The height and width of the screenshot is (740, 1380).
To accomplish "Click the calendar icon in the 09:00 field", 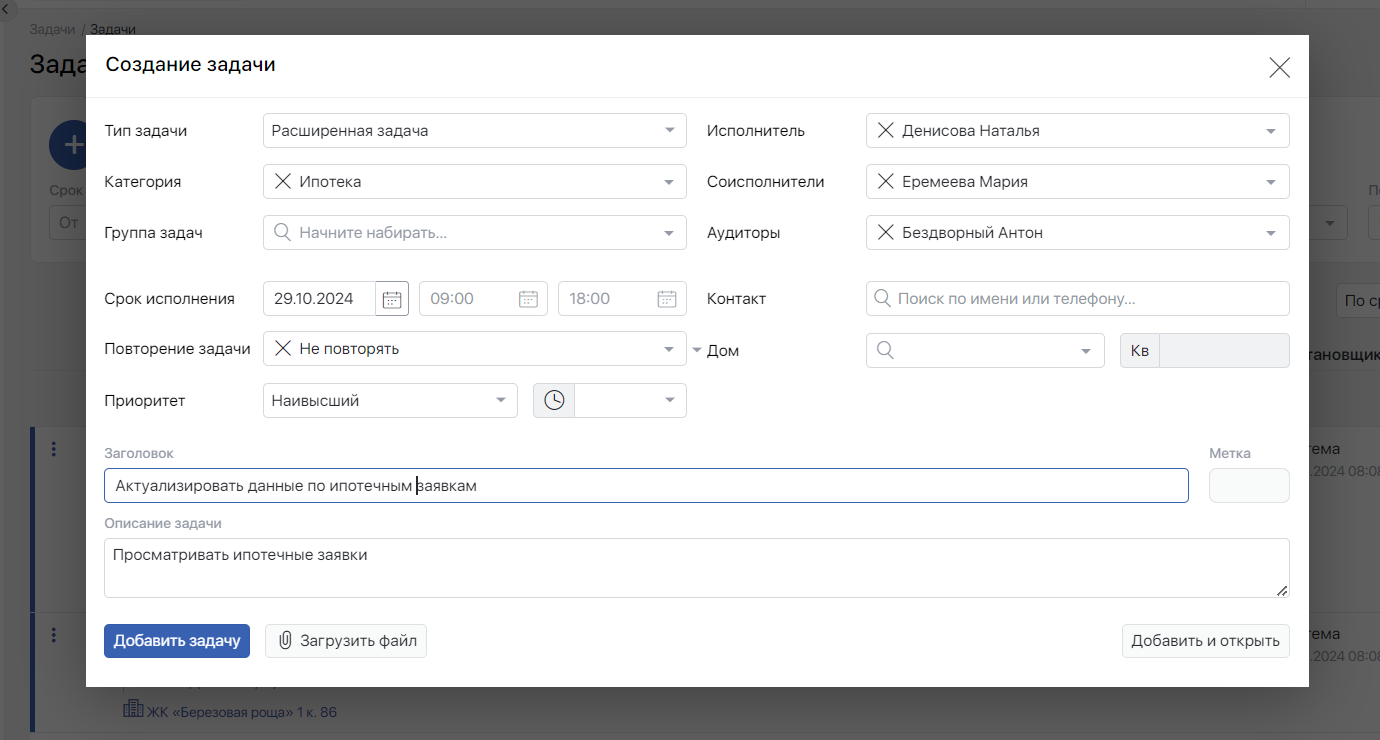I will click(x=528, y=299).
